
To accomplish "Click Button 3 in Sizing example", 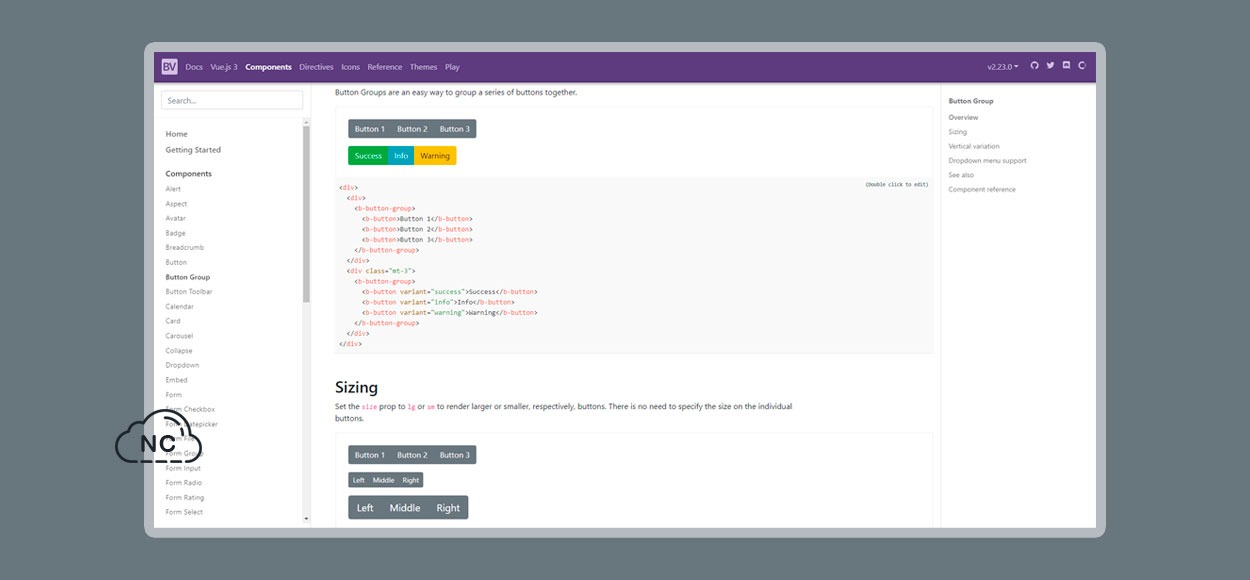I will 455,455.
